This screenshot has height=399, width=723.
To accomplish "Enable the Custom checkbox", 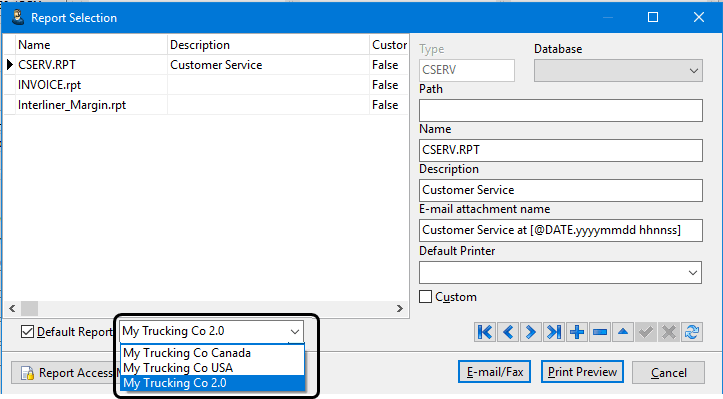I will pos(426,297).
